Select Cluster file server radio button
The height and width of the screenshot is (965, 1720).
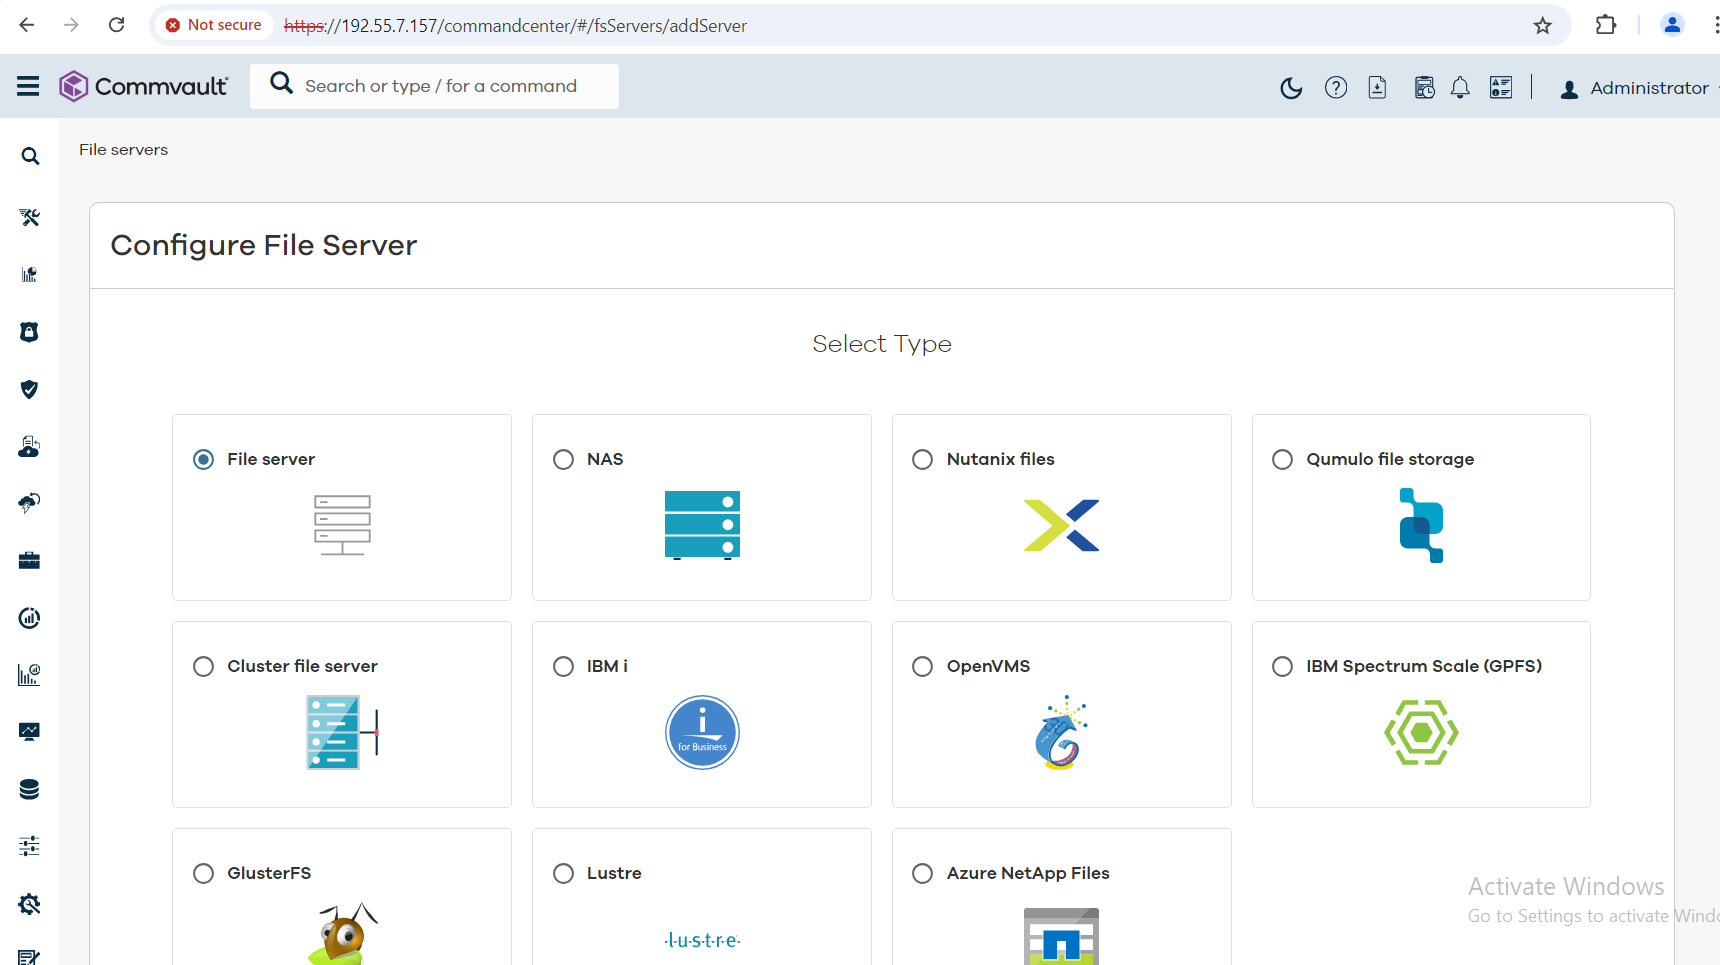point(204,666)
